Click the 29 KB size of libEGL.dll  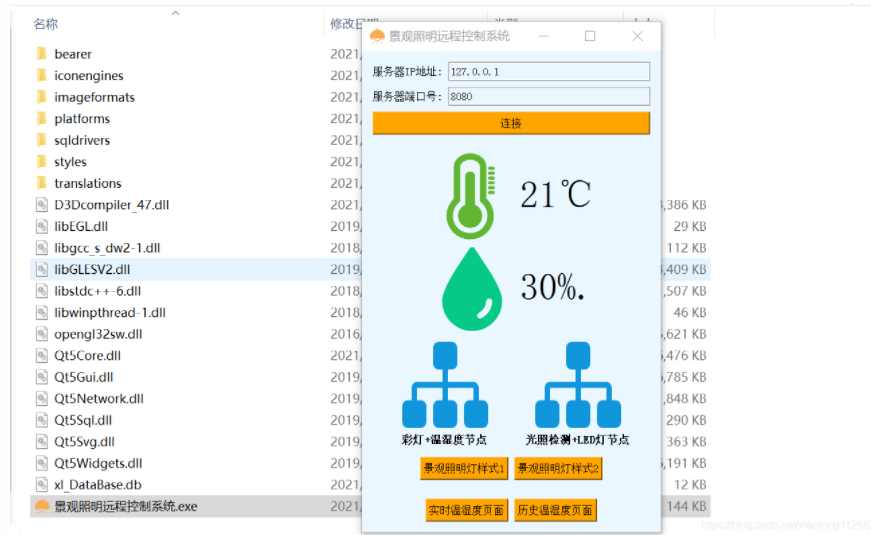(690, 226)
